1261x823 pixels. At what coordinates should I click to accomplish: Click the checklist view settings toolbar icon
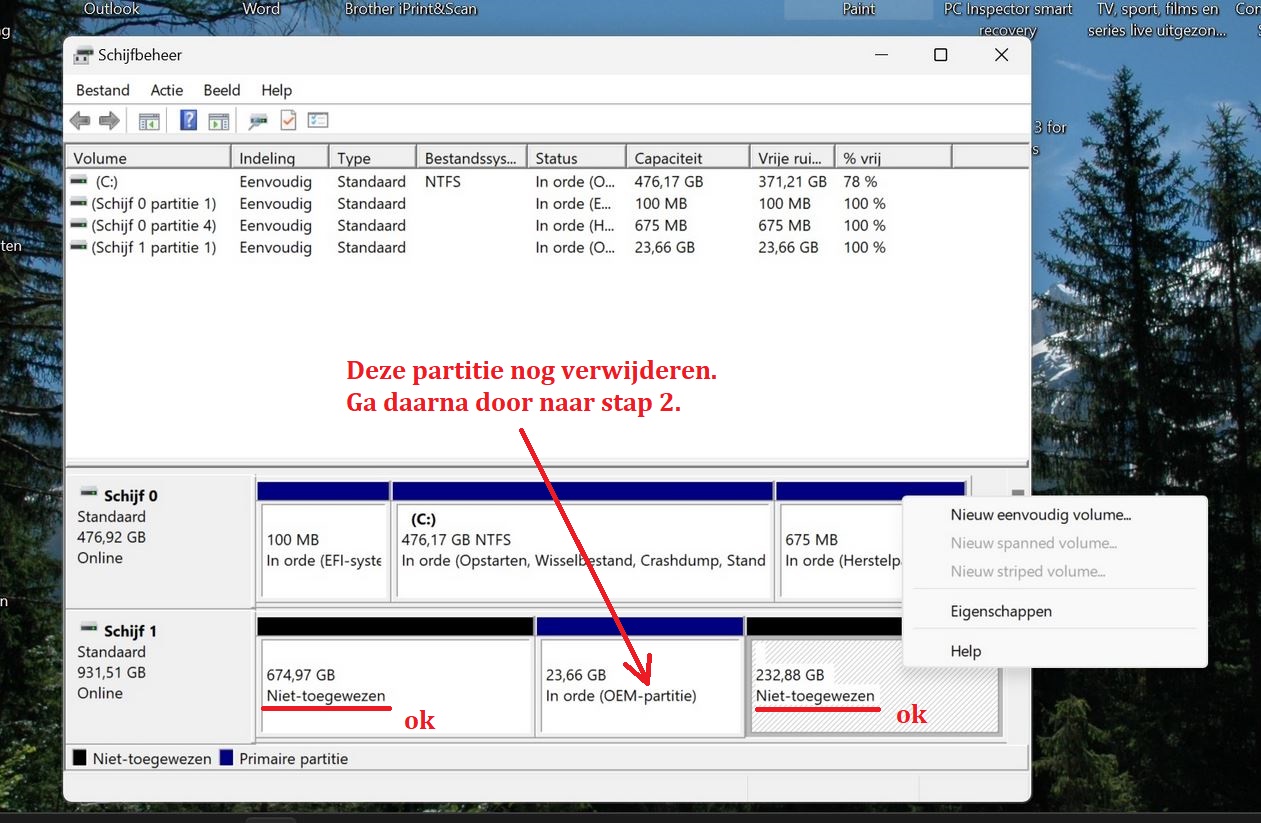pos(318,121)
